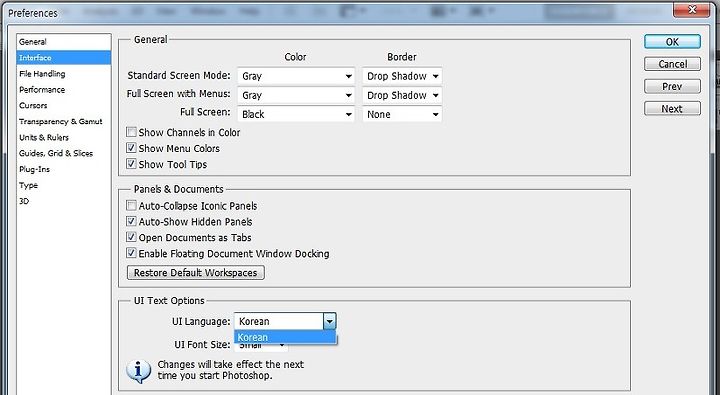Disable Auto-Show Hidden Panels
The width and height of the screenshot is (720, 395).
click(131, 221)
